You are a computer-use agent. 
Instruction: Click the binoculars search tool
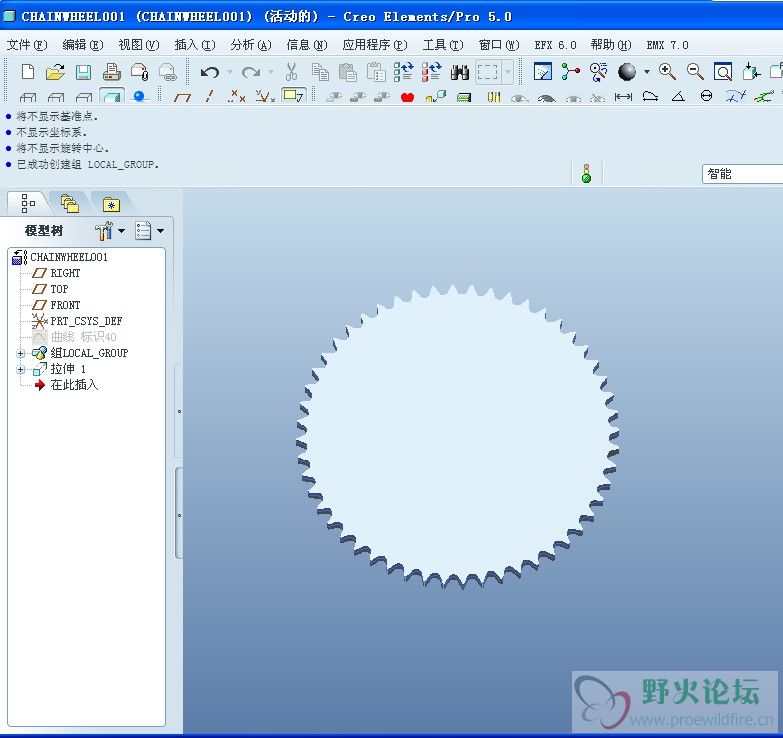[x=459, y=72]
